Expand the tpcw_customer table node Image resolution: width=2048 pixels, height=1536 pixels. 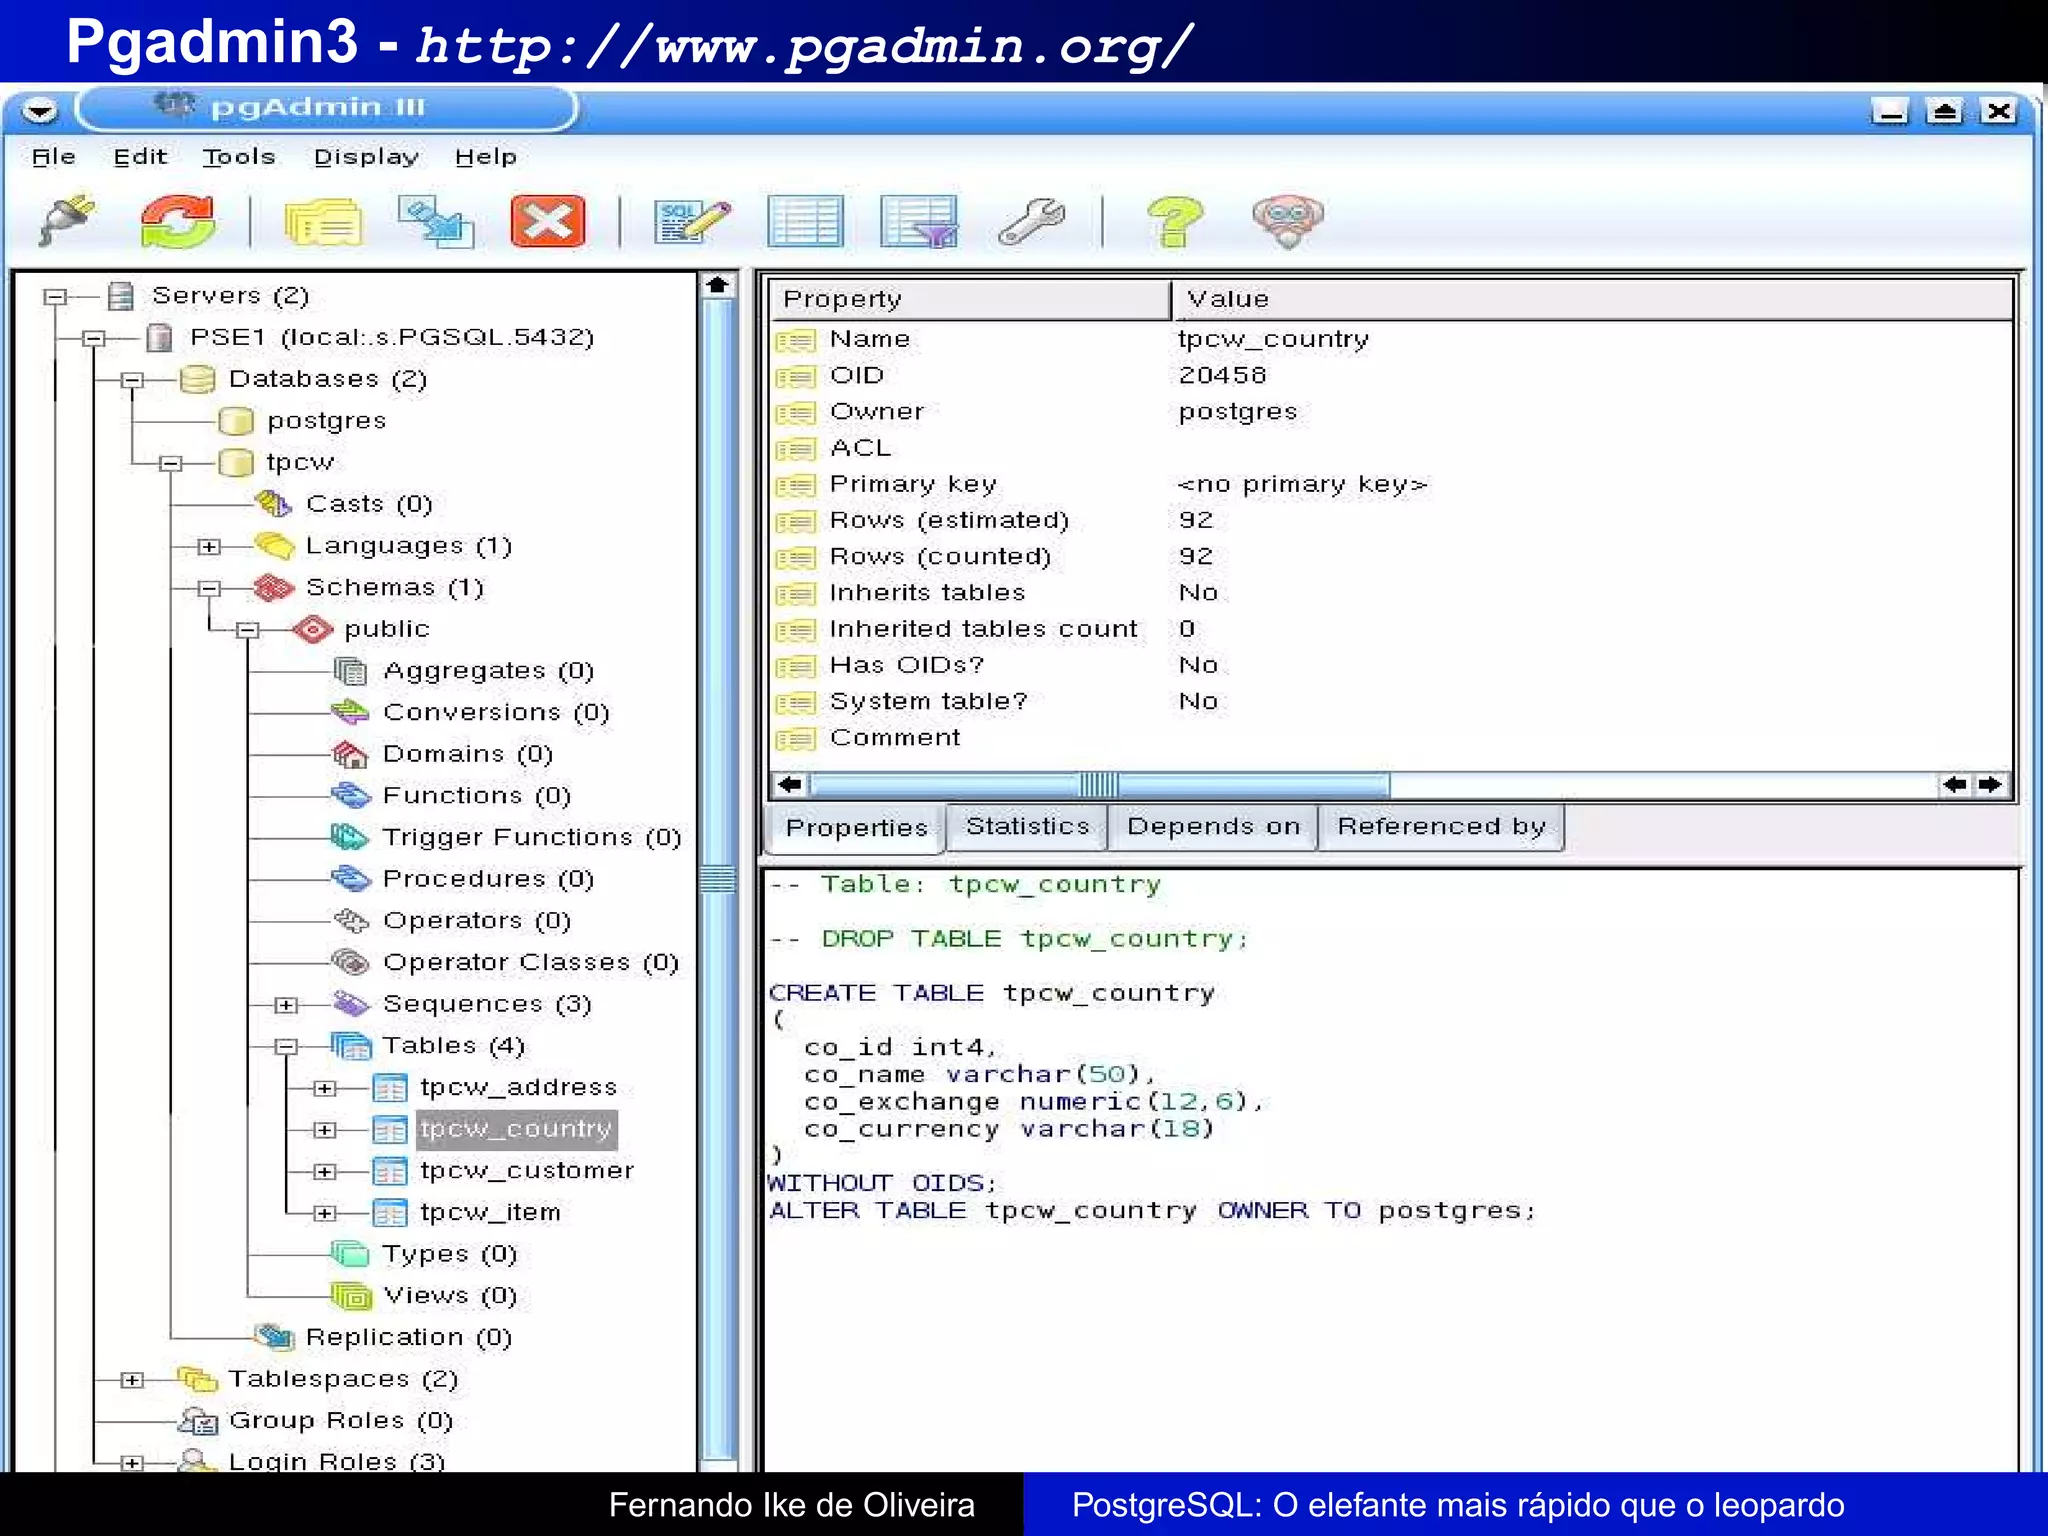324,1171
